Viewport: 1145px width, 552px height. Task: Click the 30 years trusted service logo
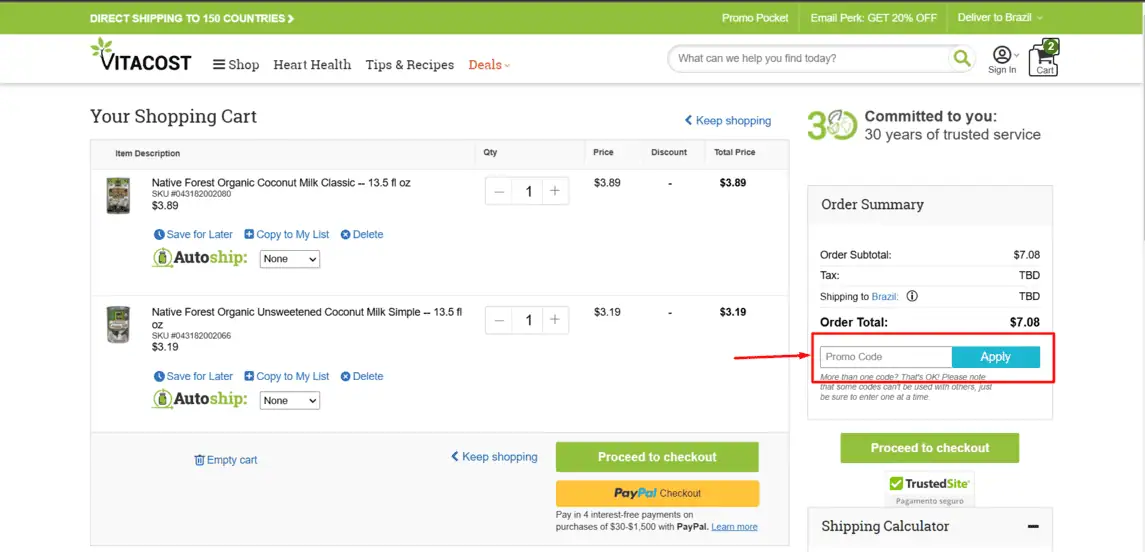832,126
